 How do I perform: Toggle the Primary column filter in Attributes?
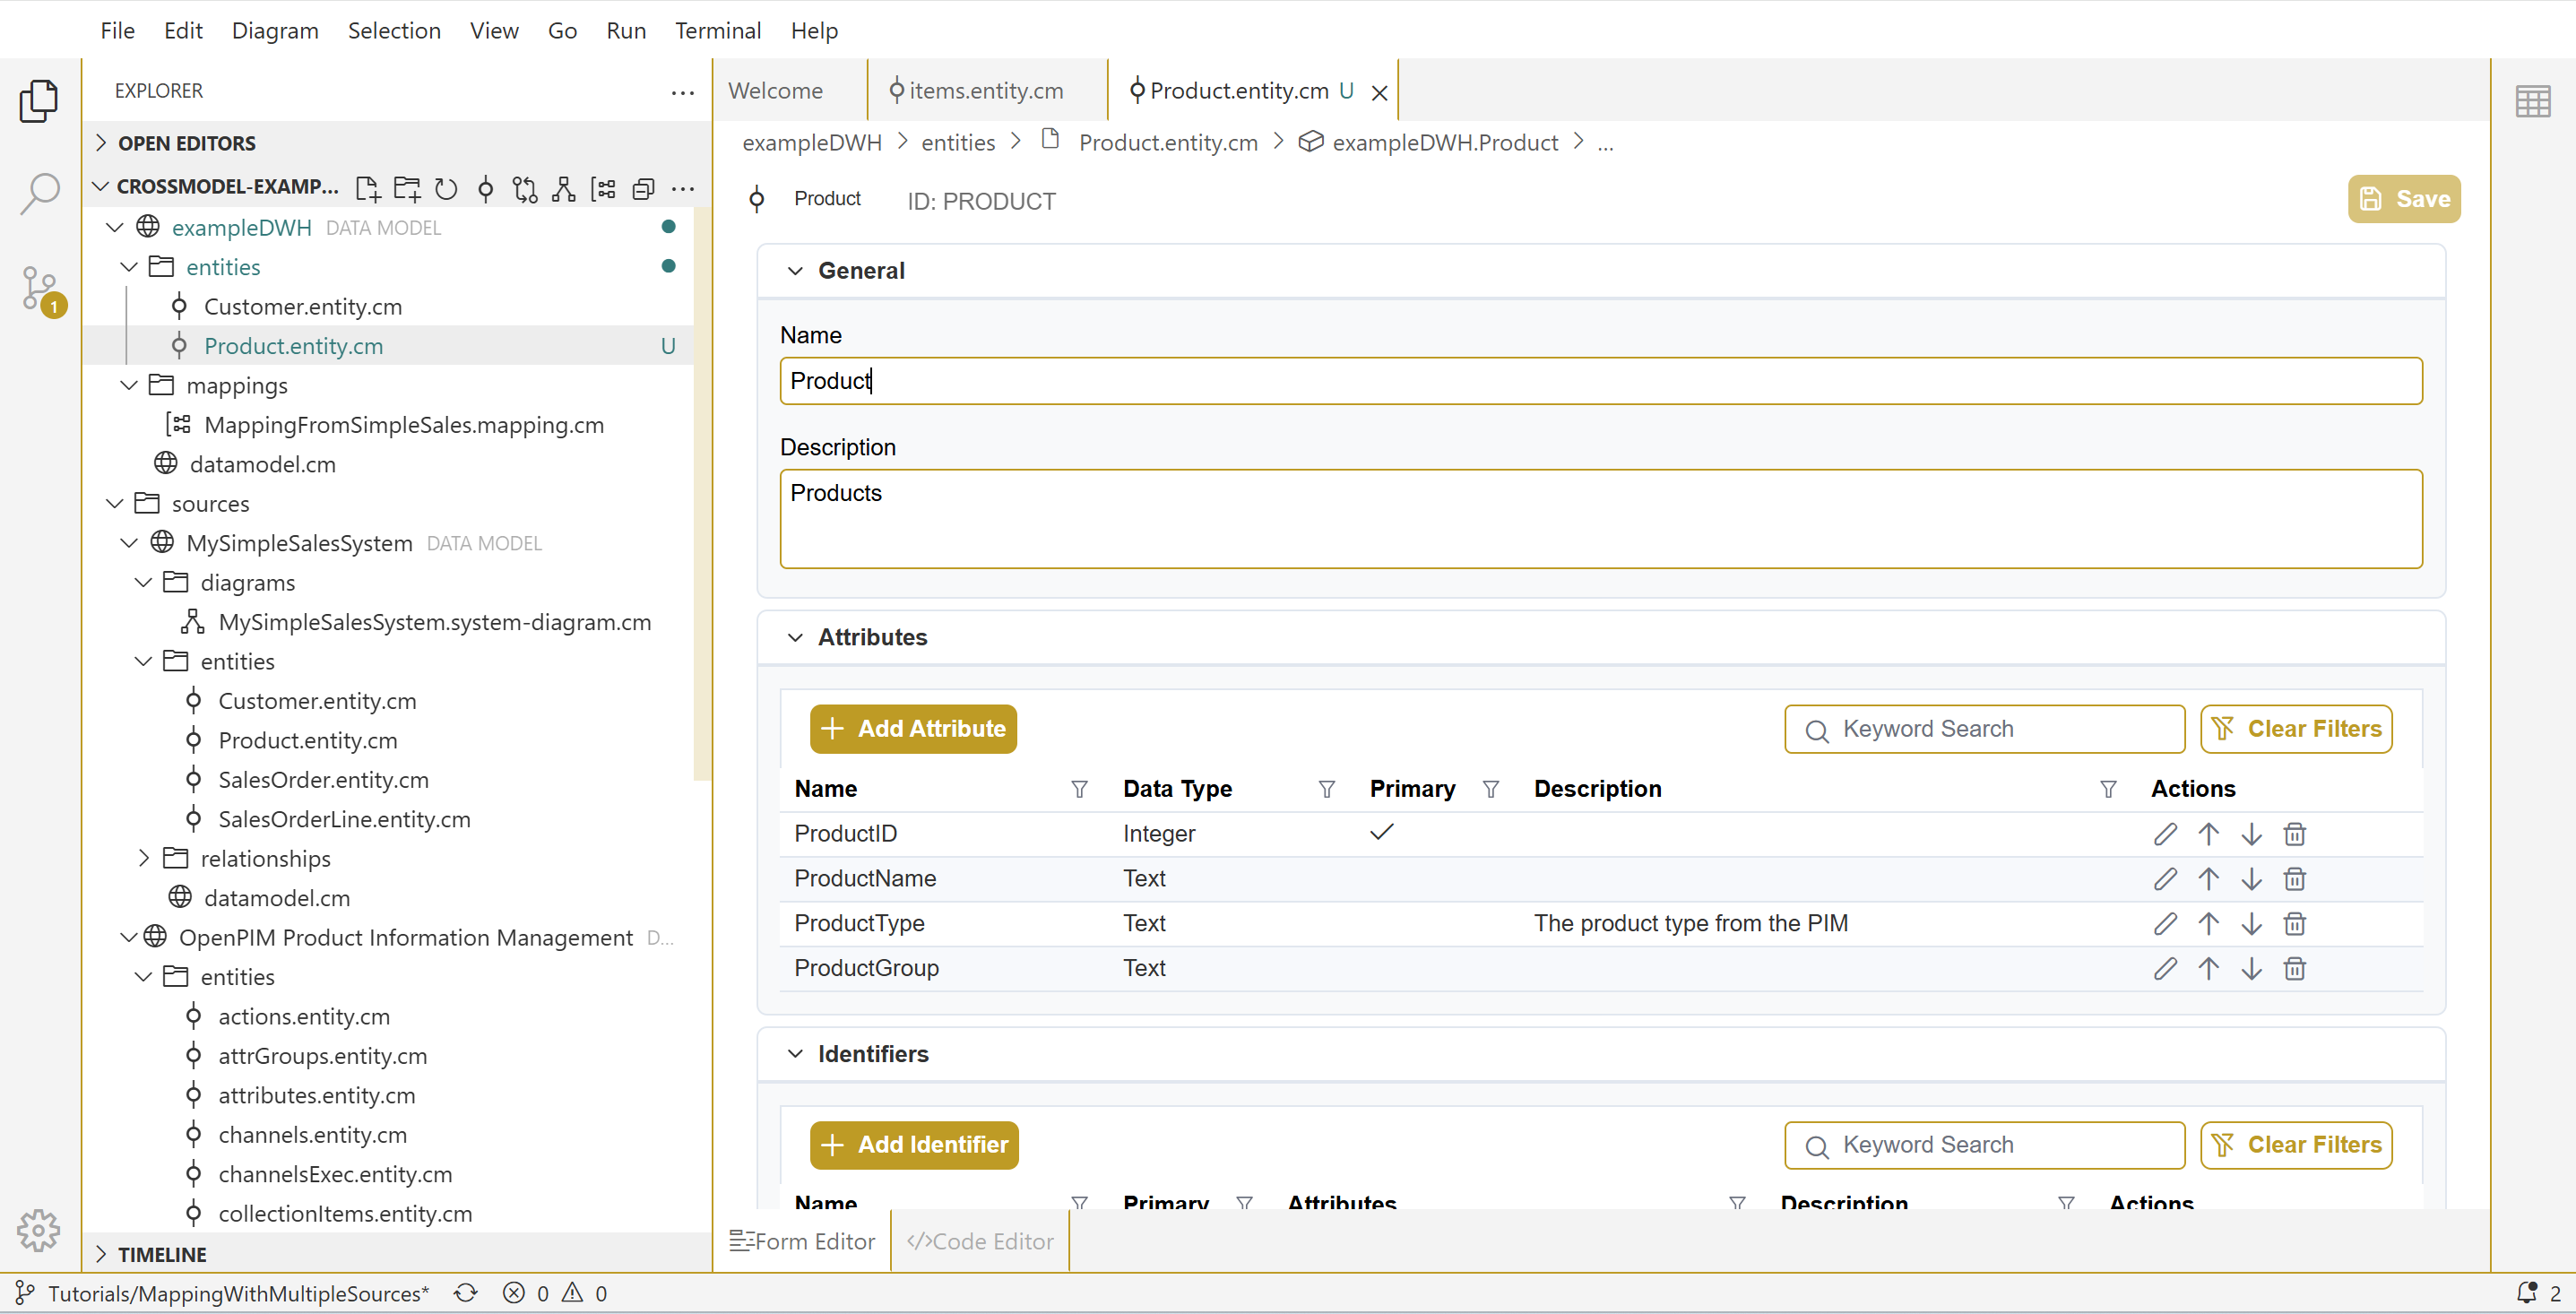[x=1490, y=789]
